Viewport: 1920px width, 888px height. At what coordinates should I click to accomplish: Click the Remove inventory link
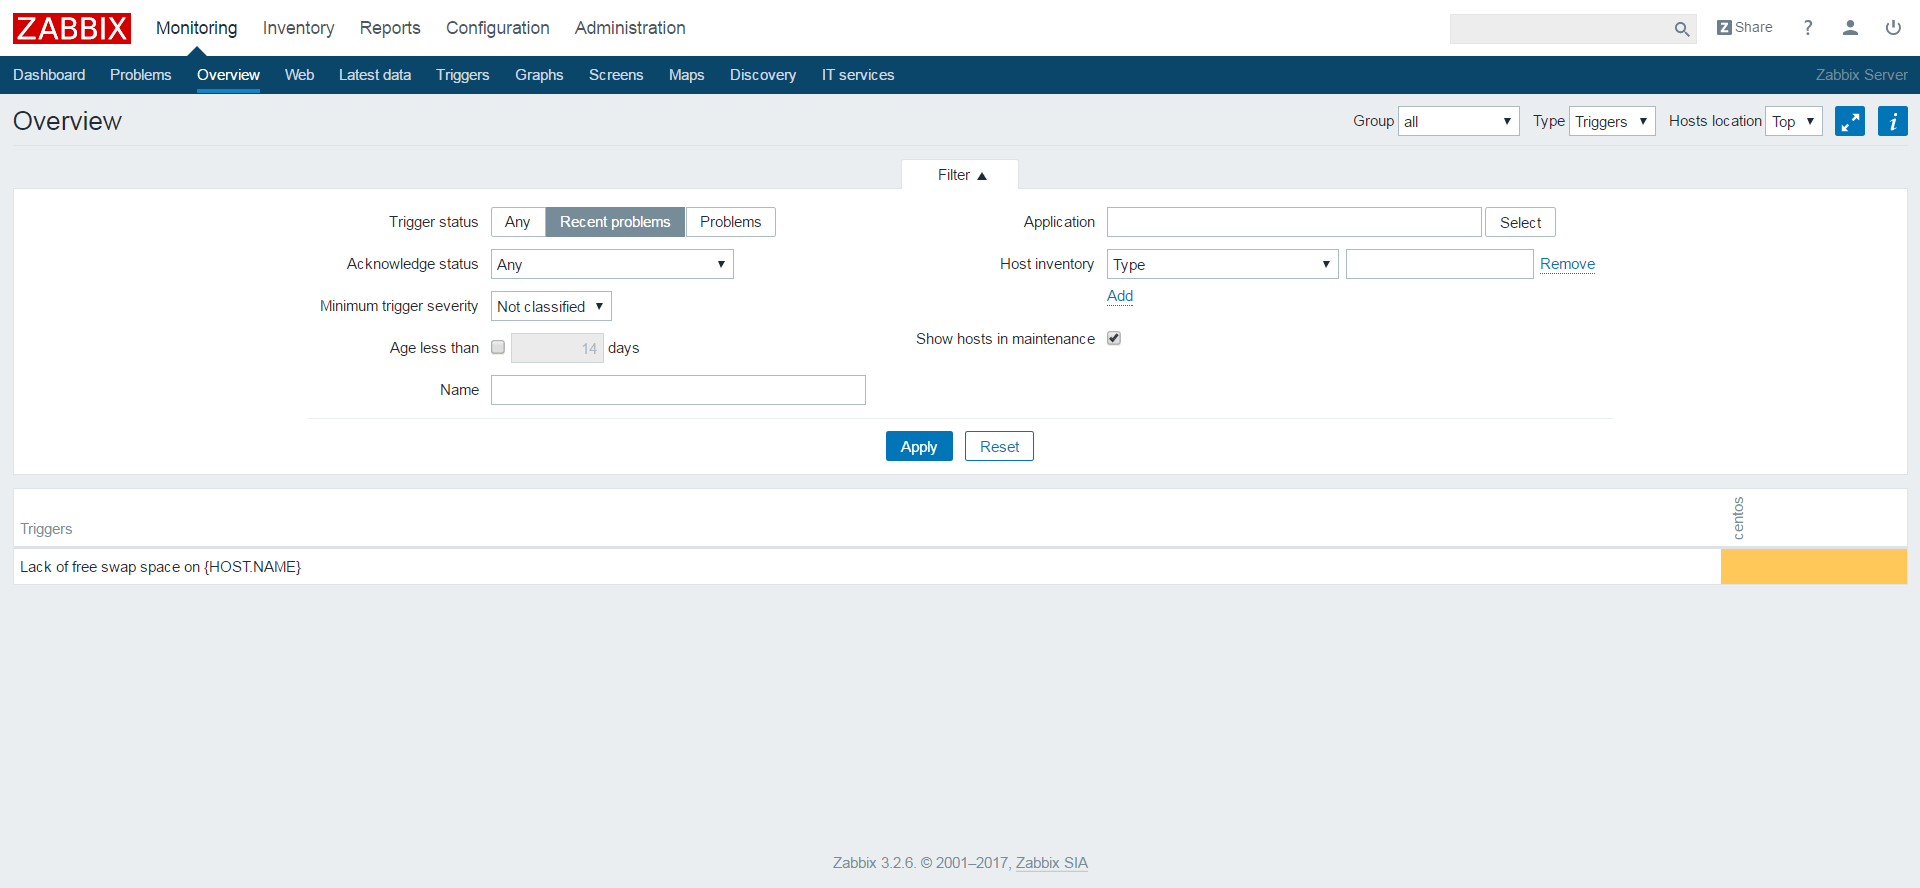(x=1567, y=264)
